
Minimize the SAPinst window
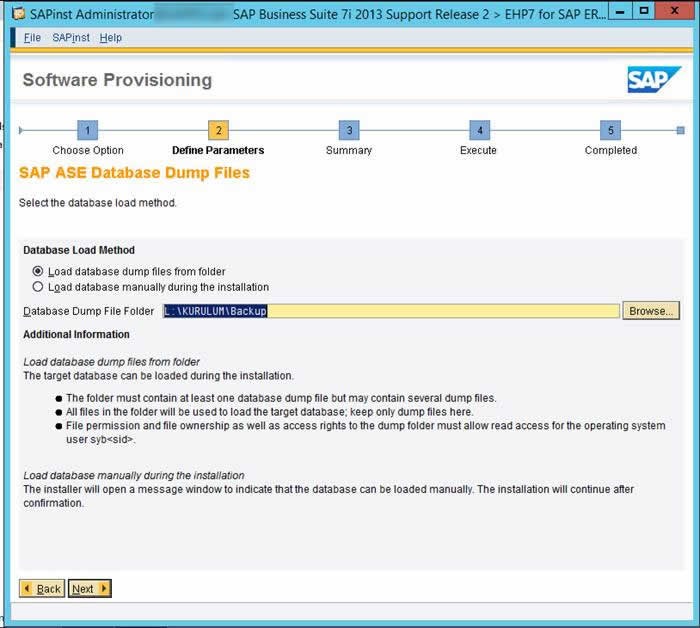(620, 11)
